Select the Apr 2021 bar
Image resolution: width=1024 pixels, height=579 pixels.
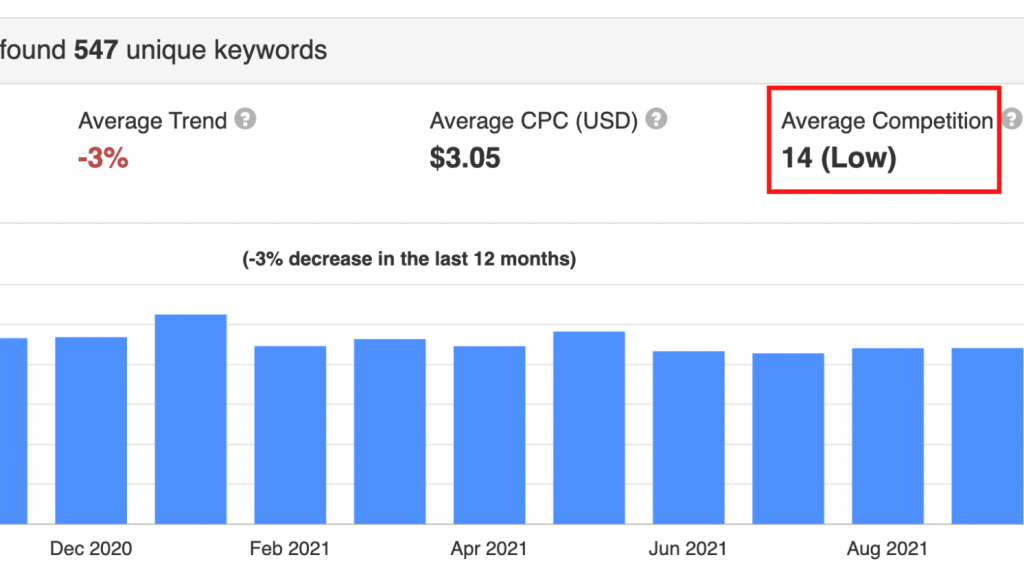coord(489,435)
